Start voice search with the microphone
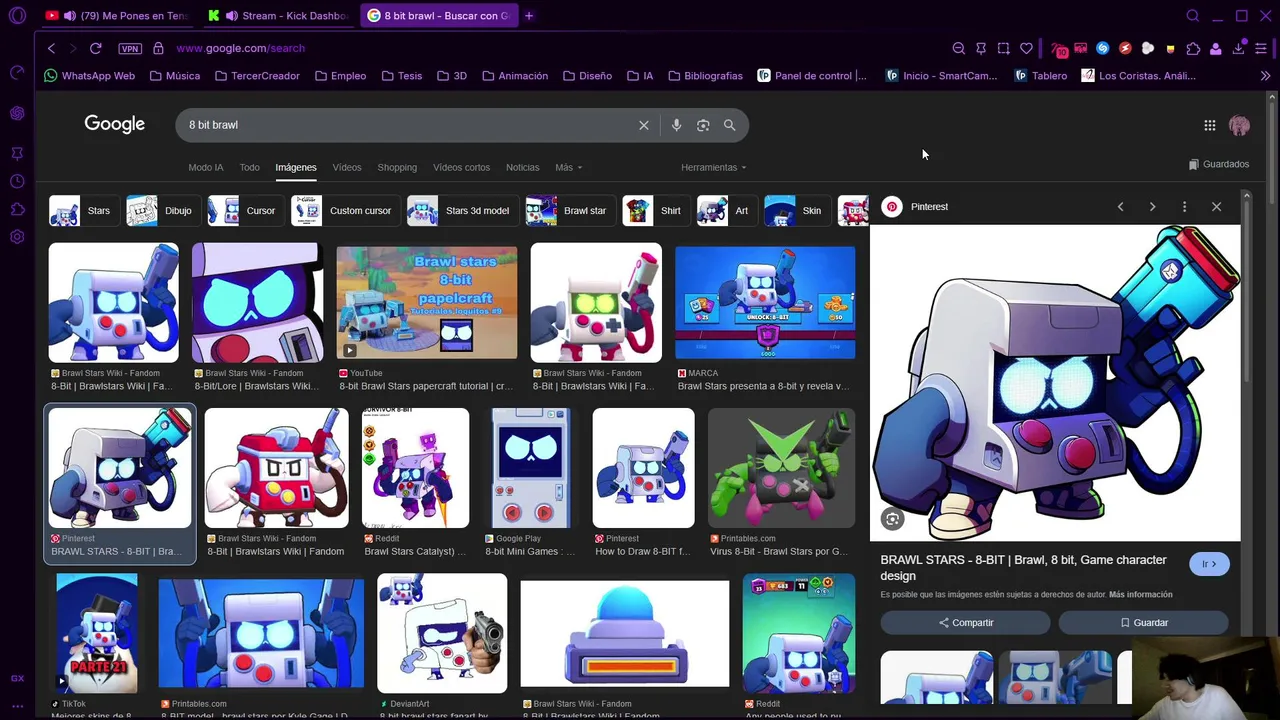The width and height of the screenshot is (1280, 720). [676, 125]
